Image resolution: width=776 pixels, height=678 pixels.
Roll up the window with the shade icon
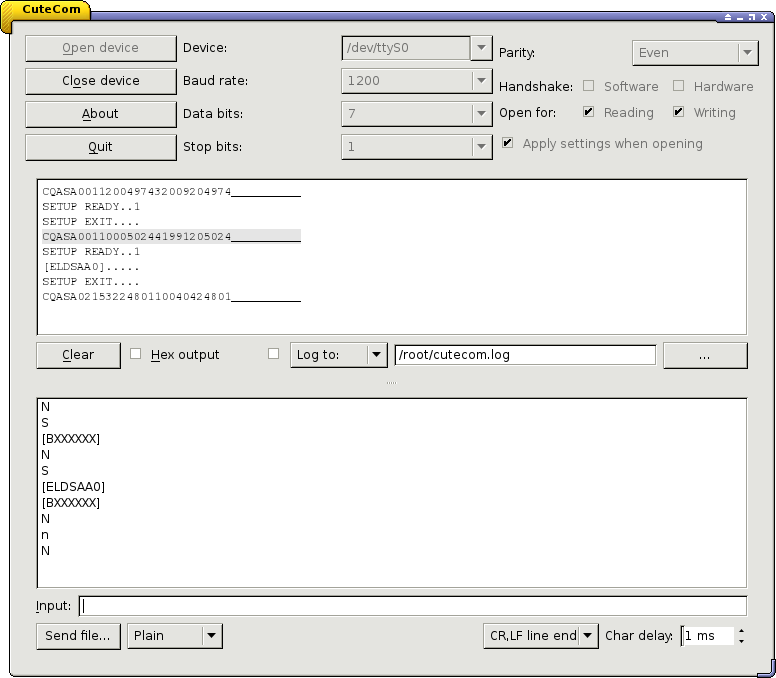[x=730, y=17]
